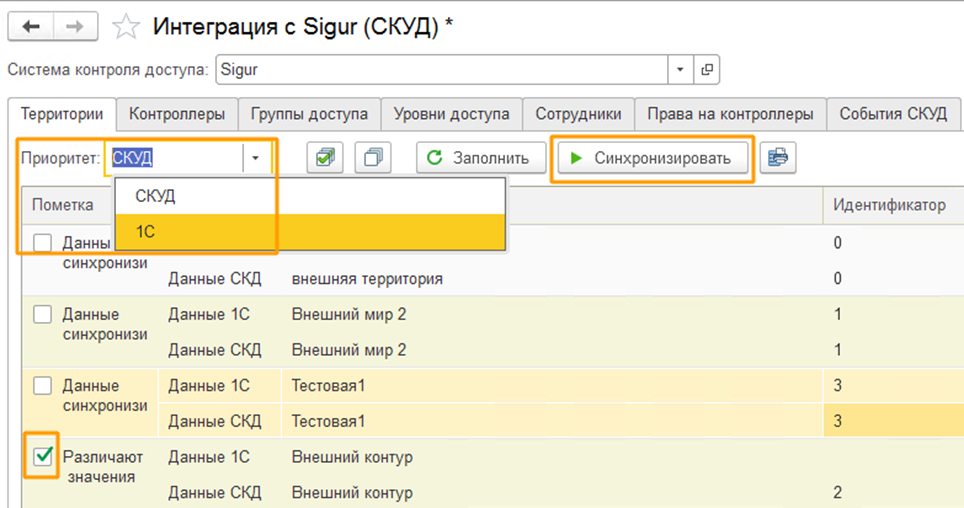Switch to the Контроллеры tab
964x508 pixels.
pos(177,114)
